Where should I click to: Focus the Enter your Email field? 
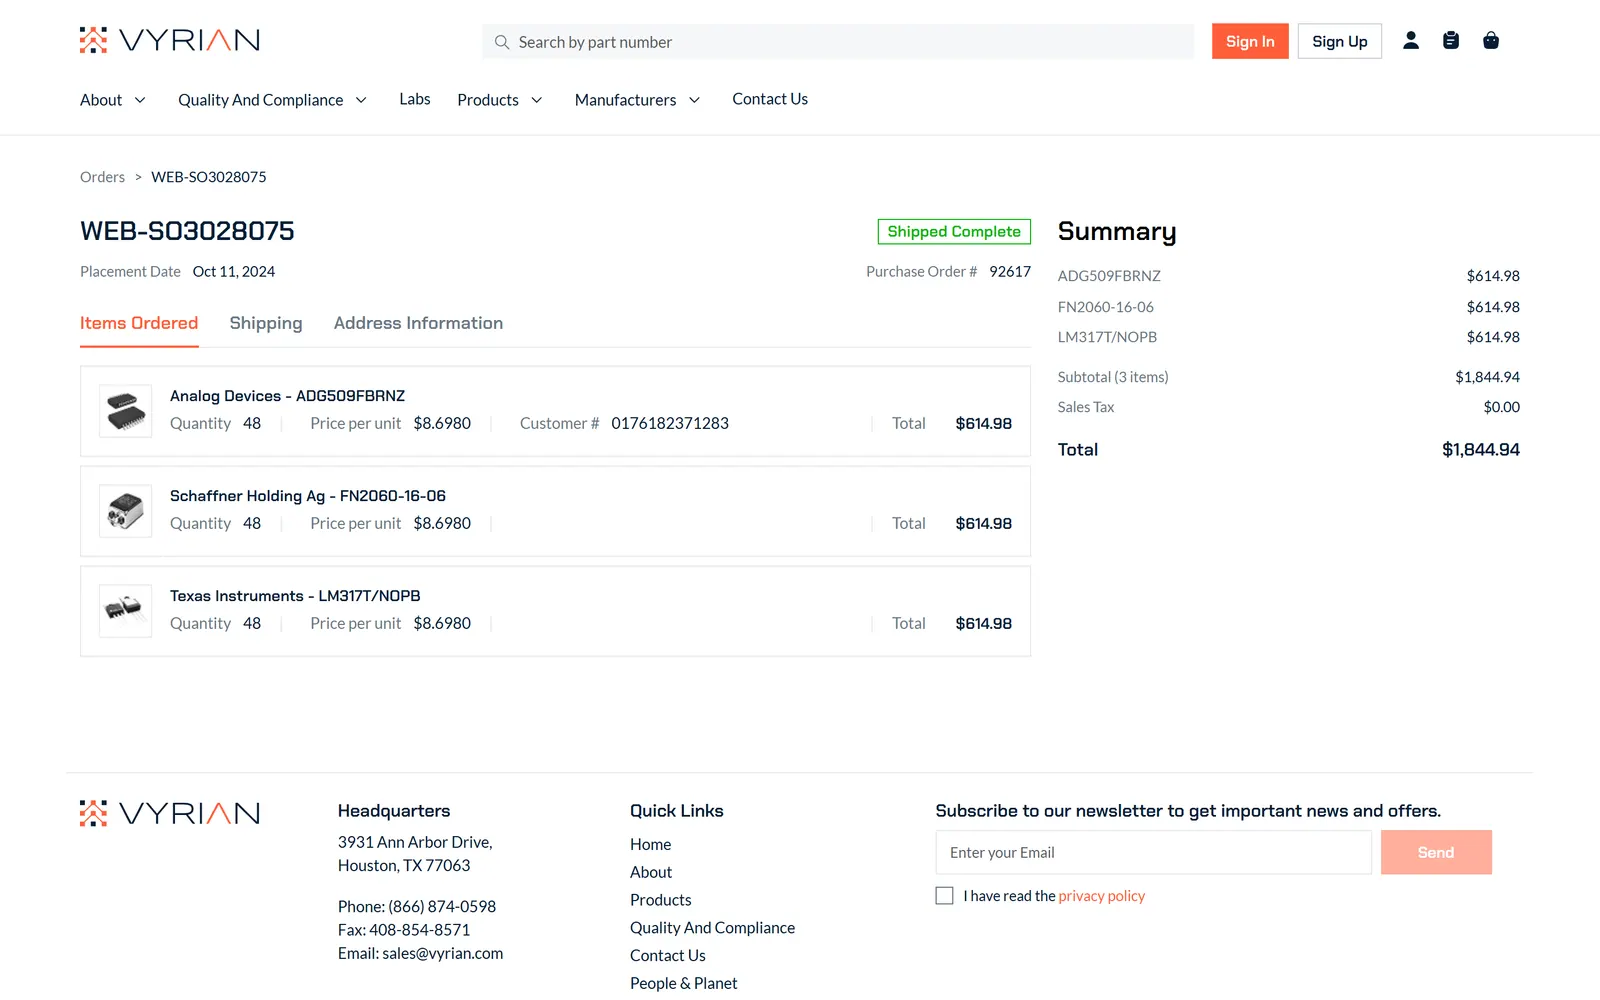[x=1154, y=852]
